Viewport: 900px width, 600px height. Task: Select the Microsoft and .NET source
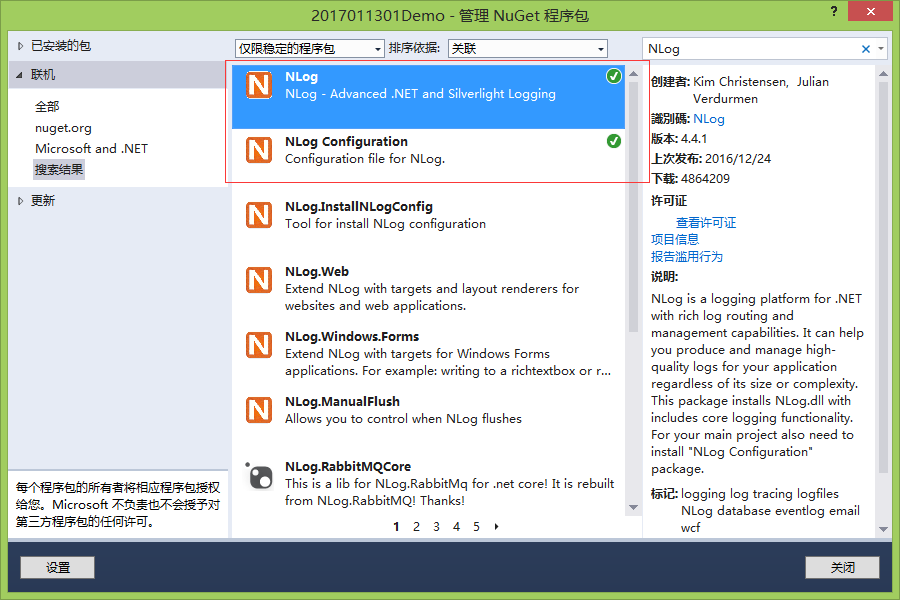point(91,149)
